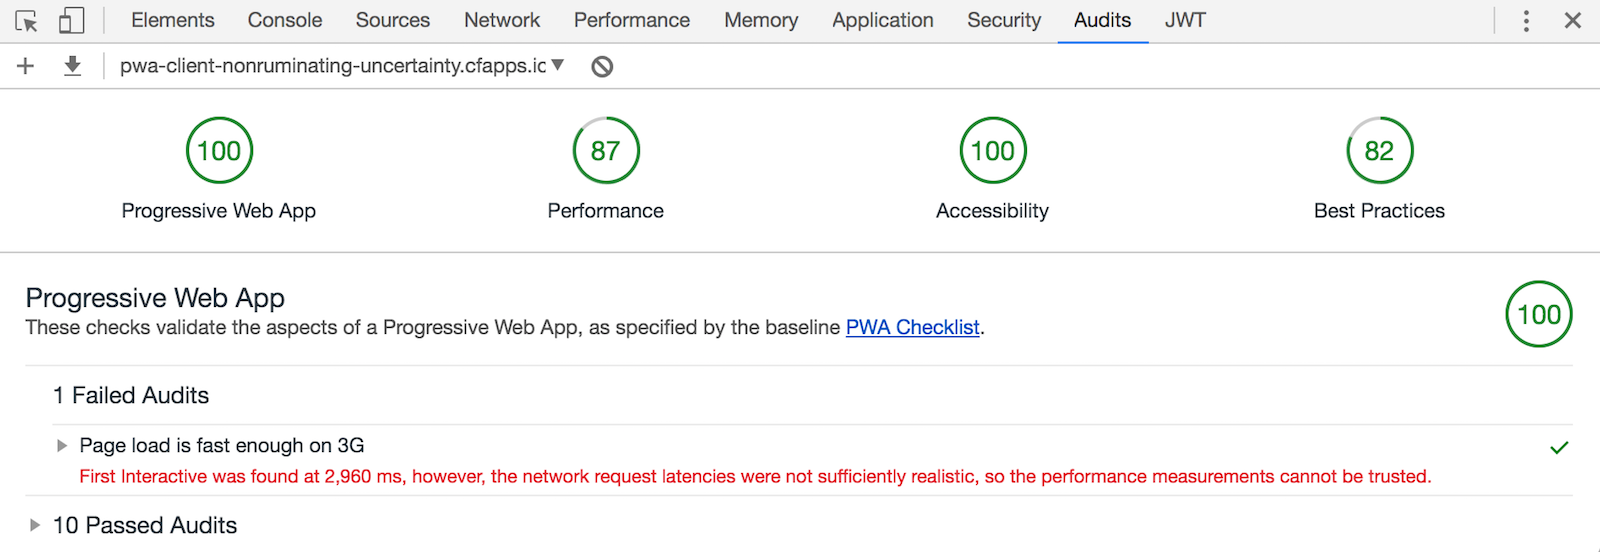1600x552 pixels.
Task: Switch to the Network tab
Action: coord(502,21)
